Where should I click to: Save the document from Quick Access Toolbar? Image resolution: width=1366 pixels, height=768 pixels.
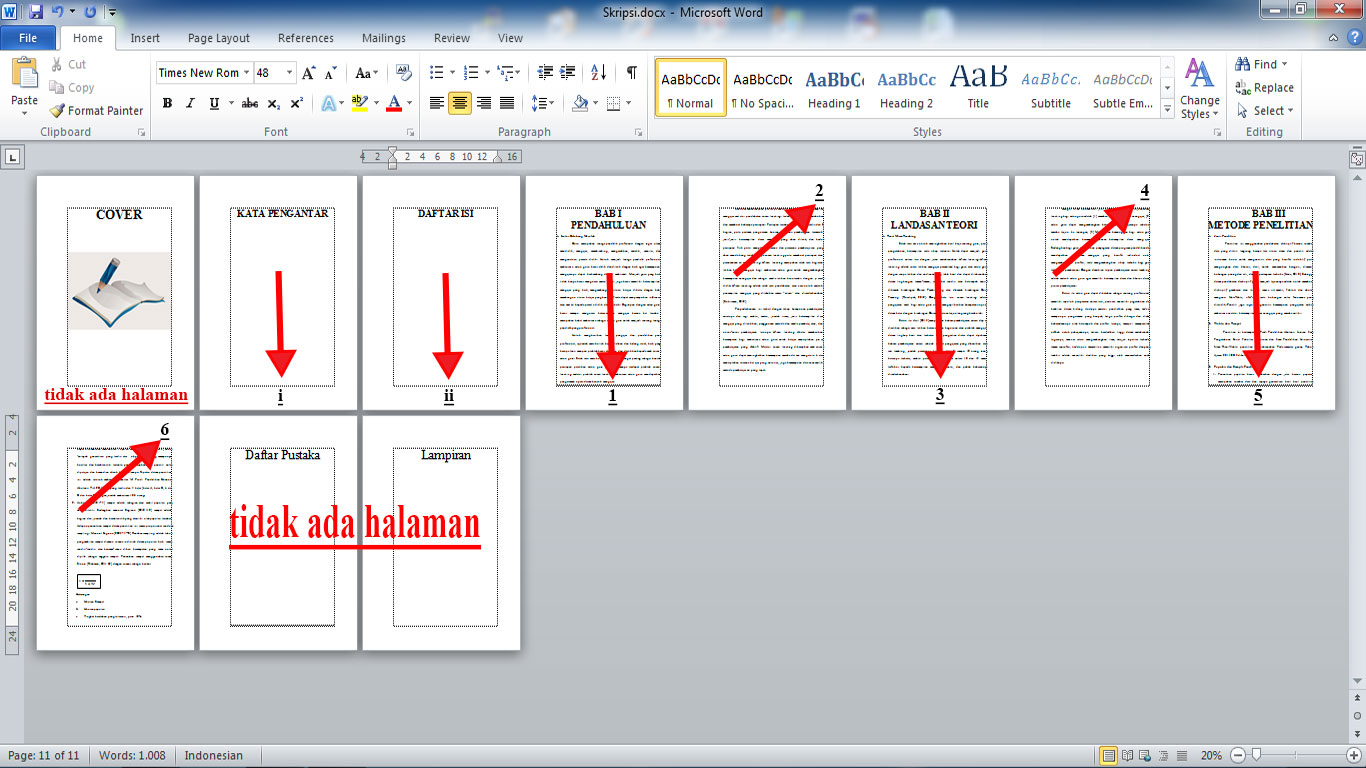click(36, 12)
